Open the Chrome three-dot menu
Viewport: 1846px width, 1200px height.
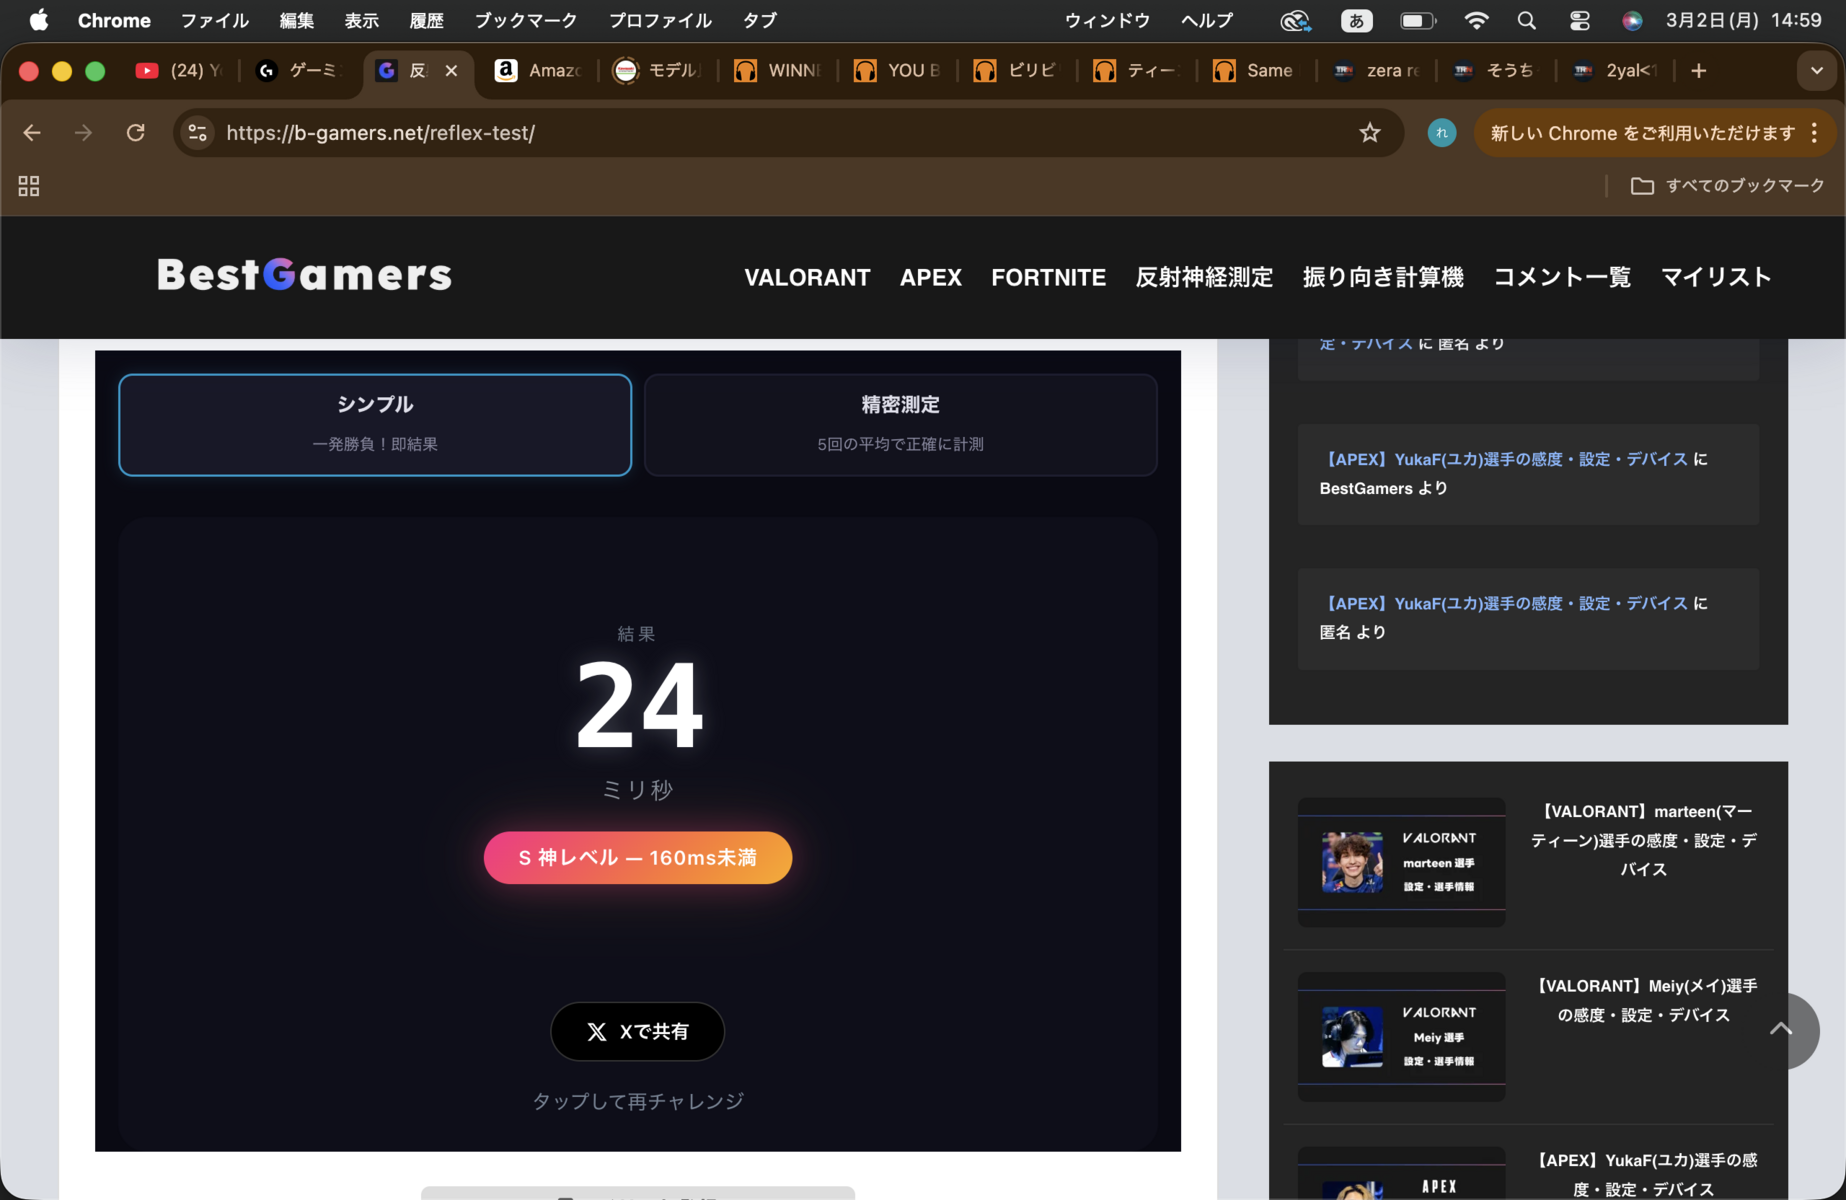(x=1814, y=133)
